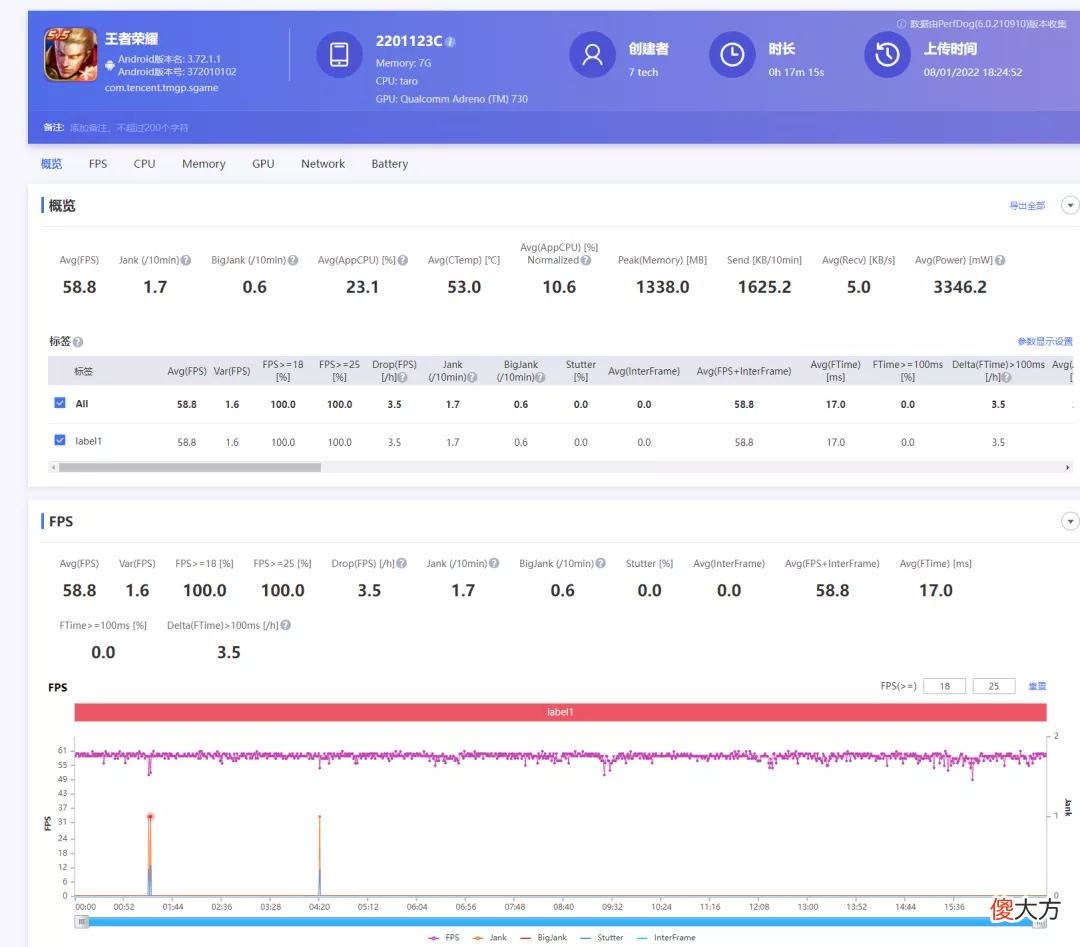1080x947 pixels.
Task: Click the help icon next to Delta(FTime)>100ms [/h] in FPS section
Action: click(x=286, y=625)
